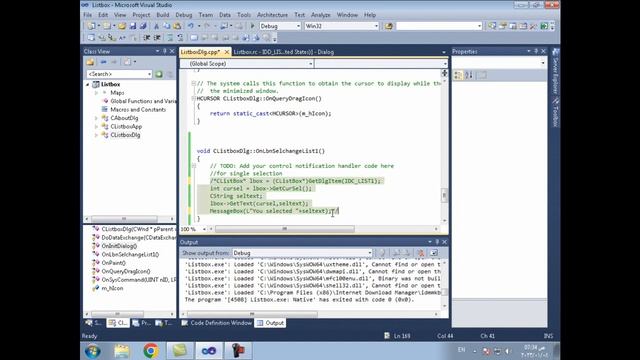Open the Architecture menu
This screenshot has height=360, width=640.
click(272, 15)
